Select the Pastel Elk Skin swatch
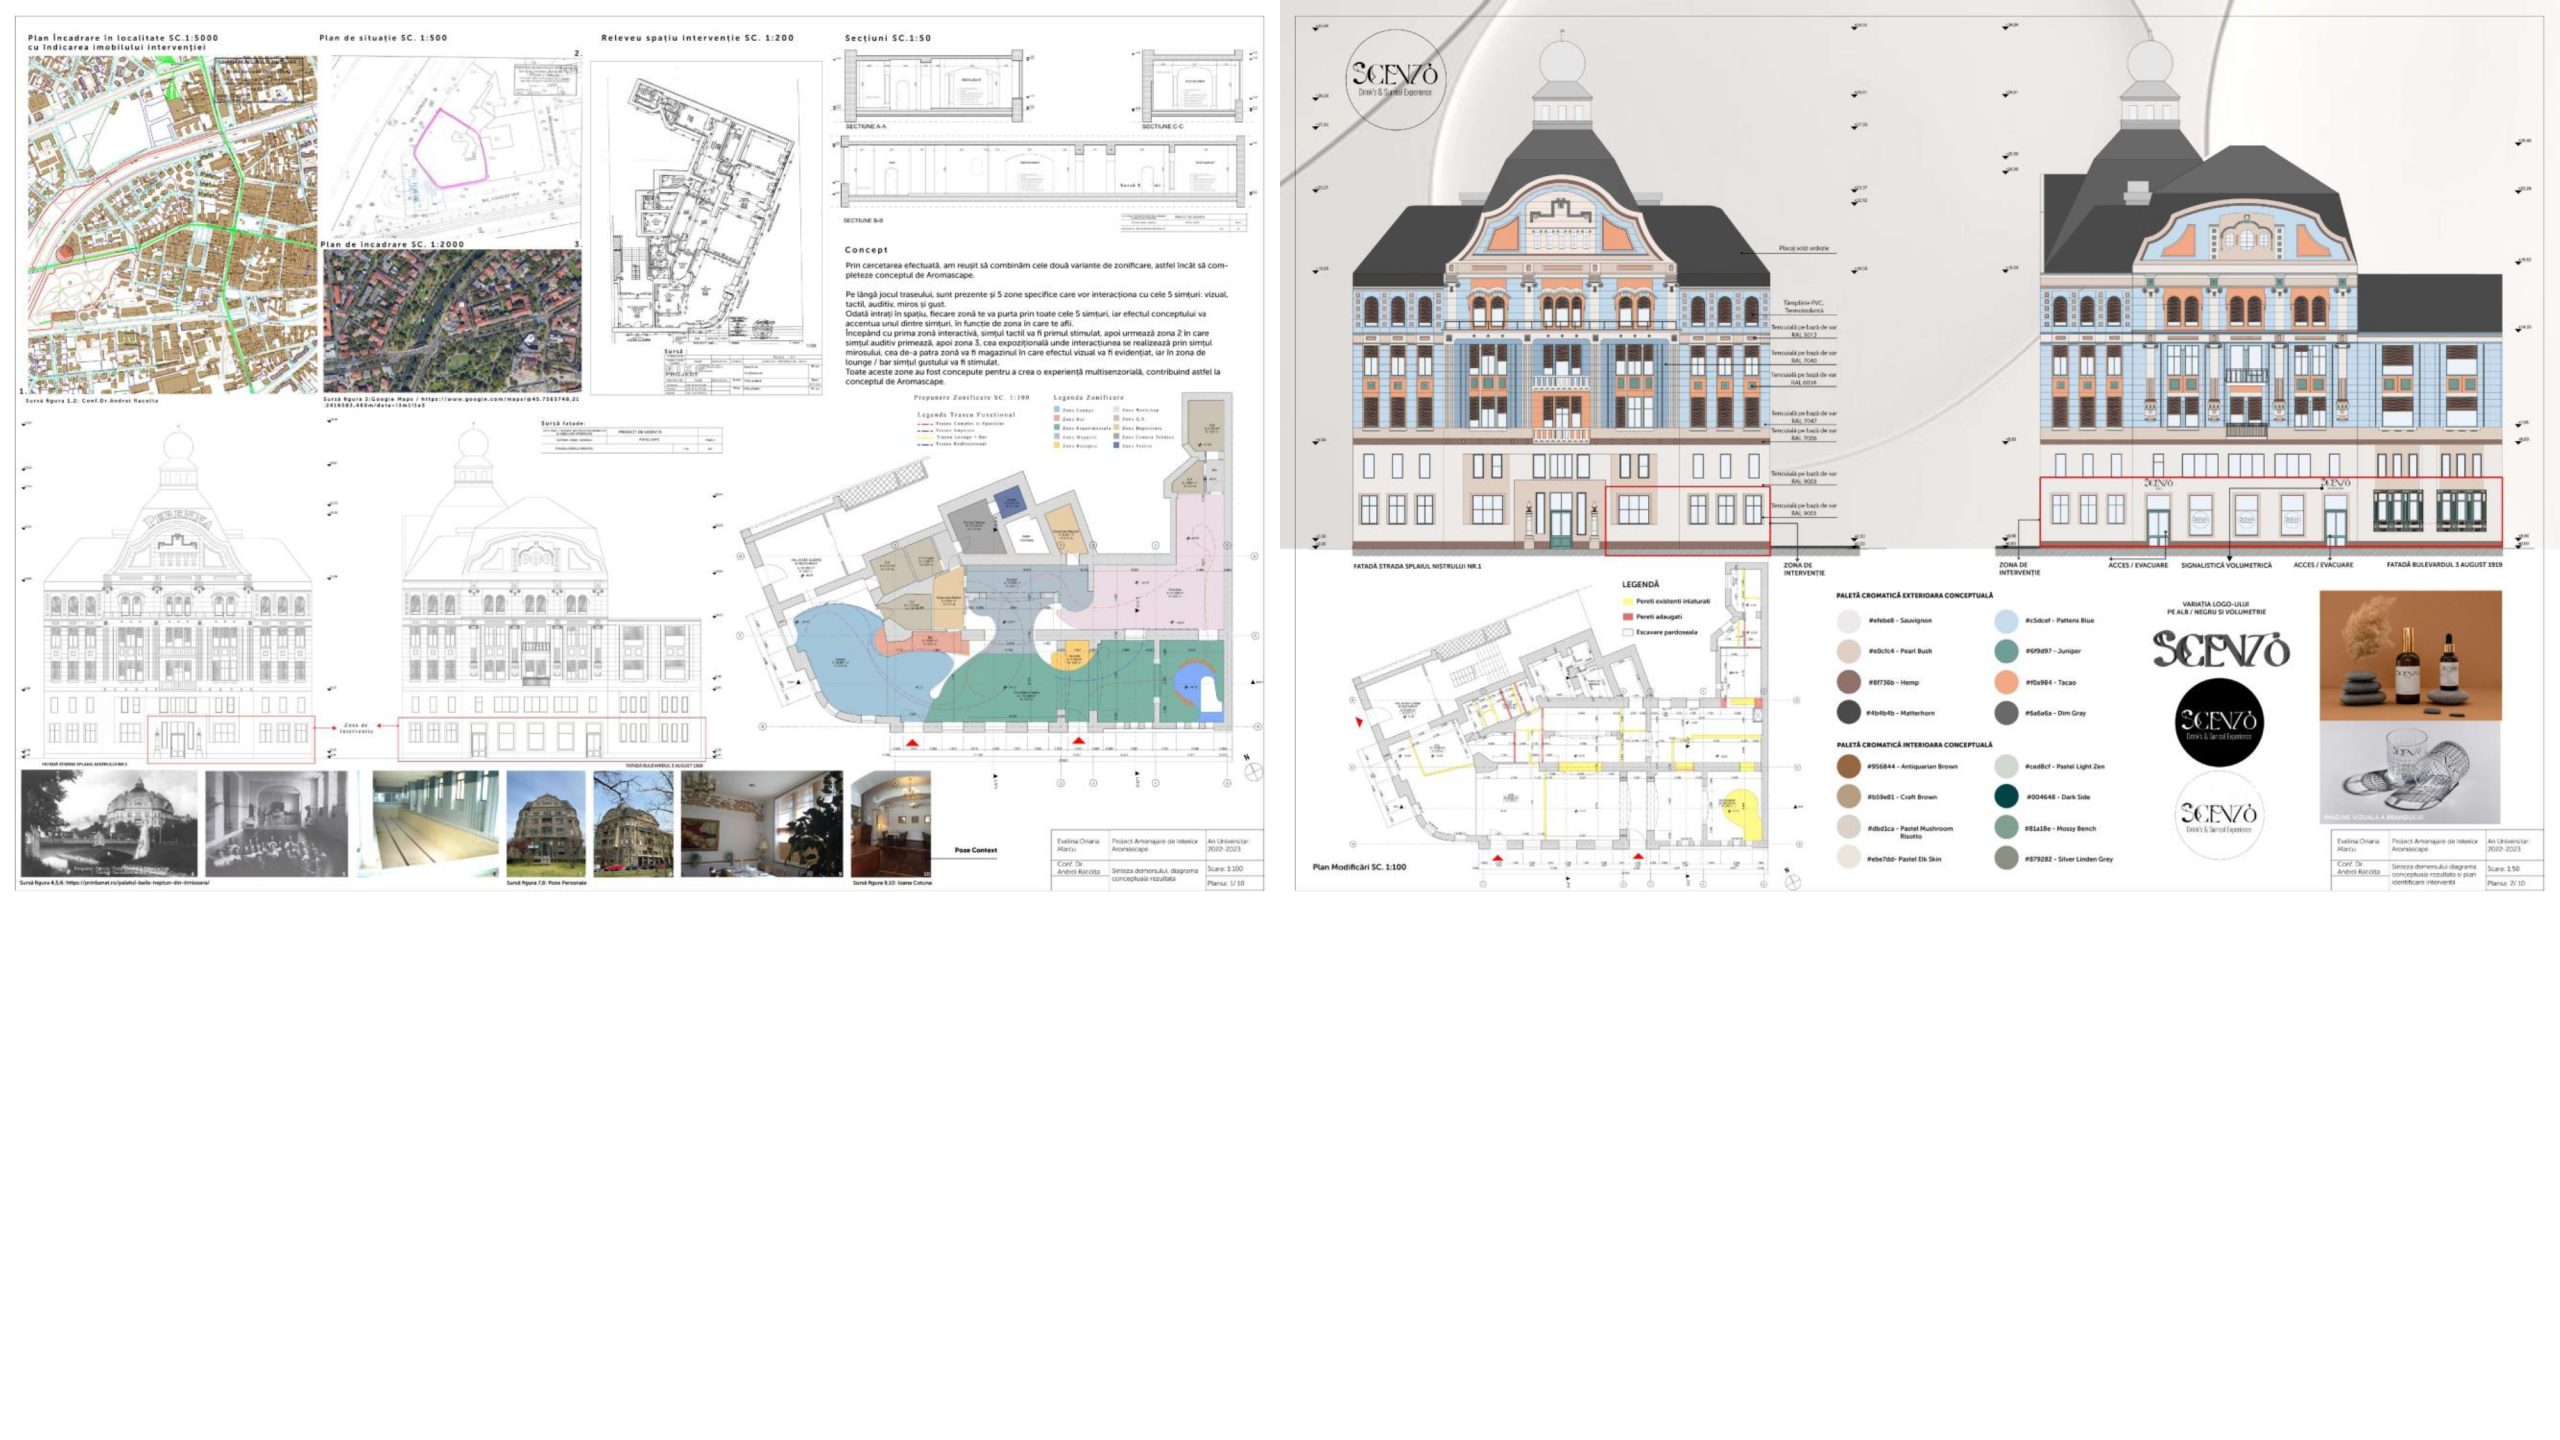The width and height of the screenshot is (2560, 1440). 1848,858
